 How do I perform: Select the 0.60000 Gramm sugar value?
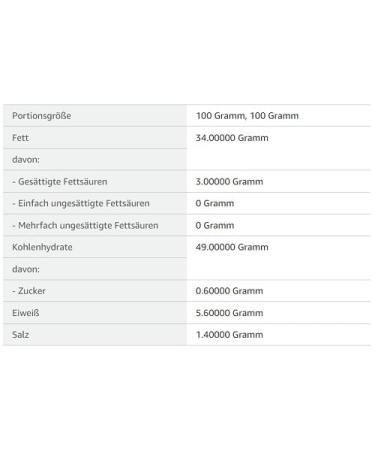[x=229, y=291]
